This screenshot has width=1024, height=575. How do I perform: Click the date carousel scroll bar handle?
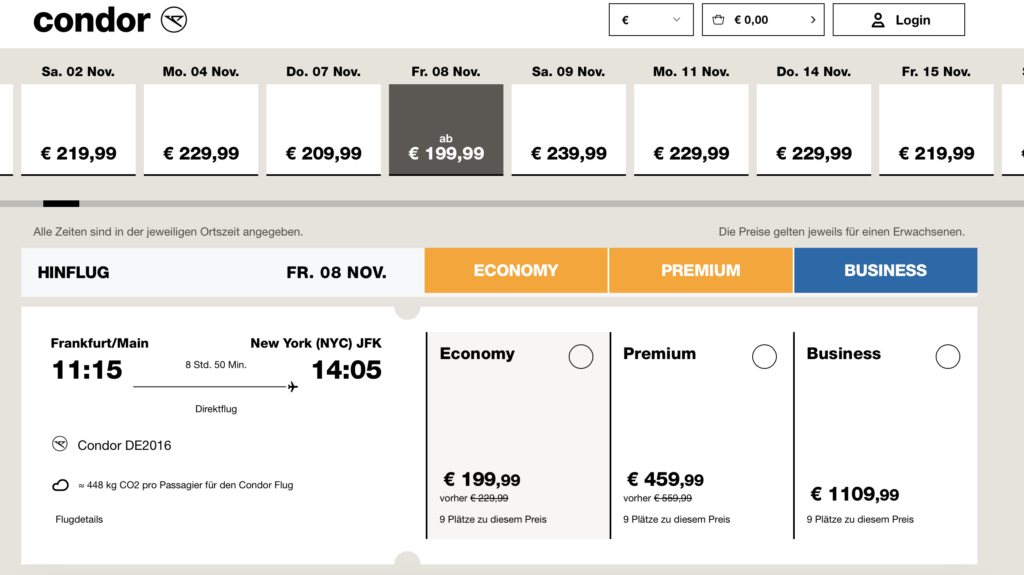tap(61, 203)
